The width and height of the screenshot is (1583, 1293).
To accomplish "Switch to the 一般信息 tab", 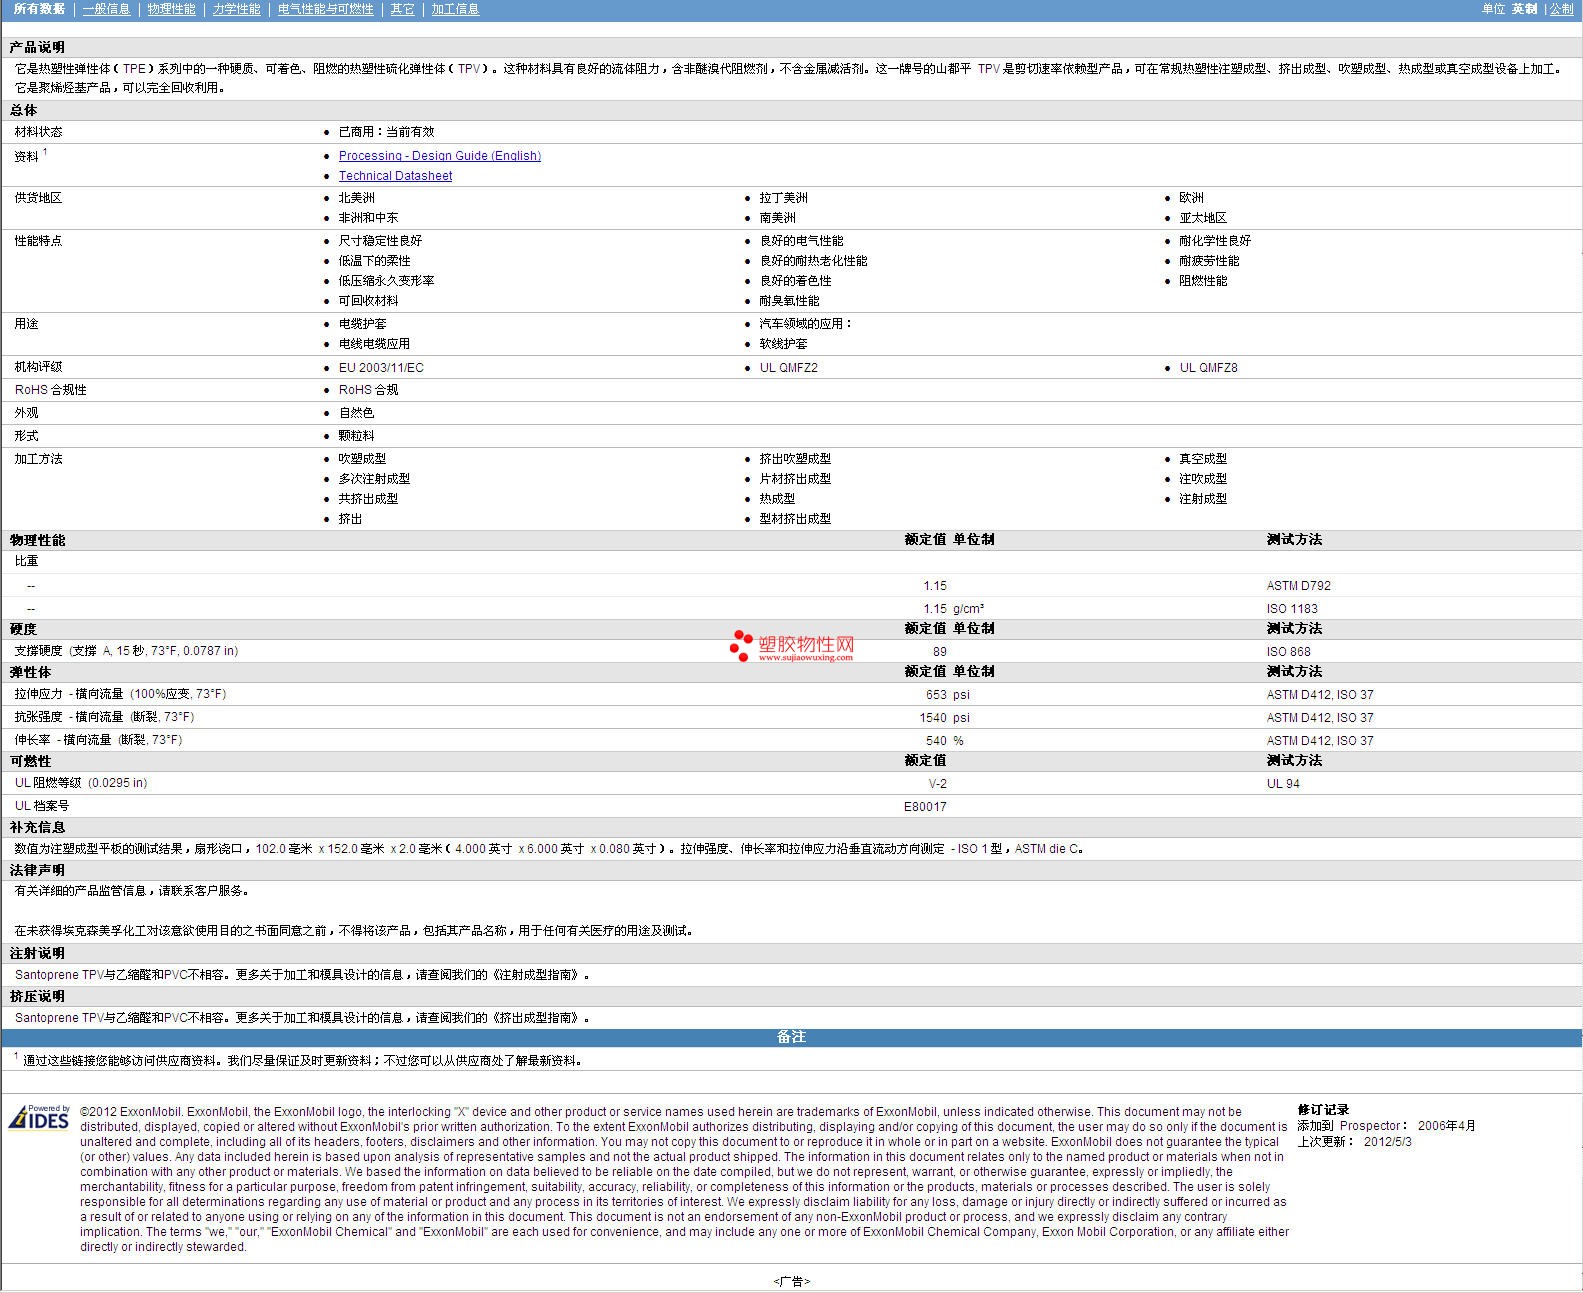I will [106, 9].
